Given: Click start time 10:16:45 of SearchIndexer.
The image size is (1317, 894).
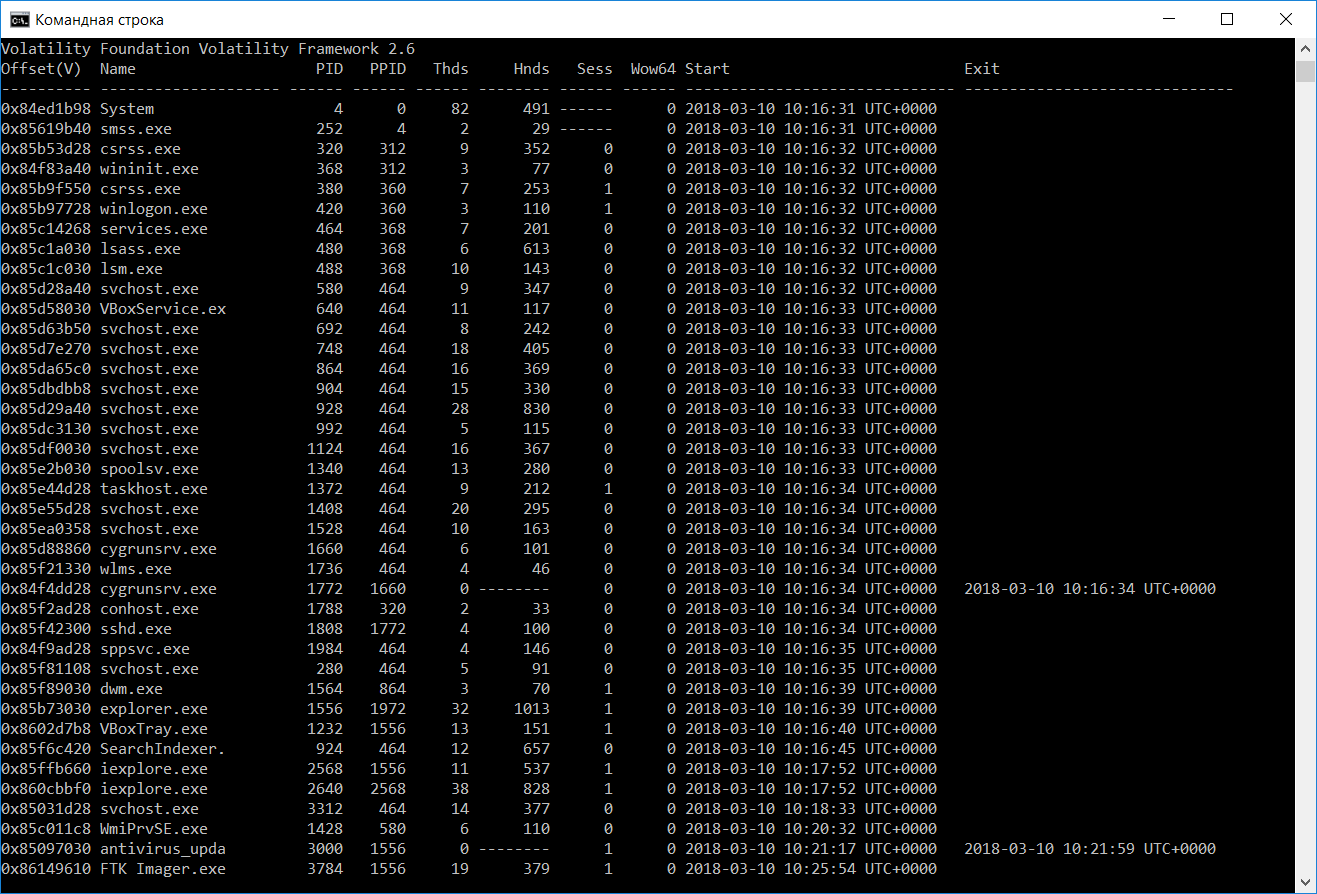Looking at the screenshot, I should 811,749.
